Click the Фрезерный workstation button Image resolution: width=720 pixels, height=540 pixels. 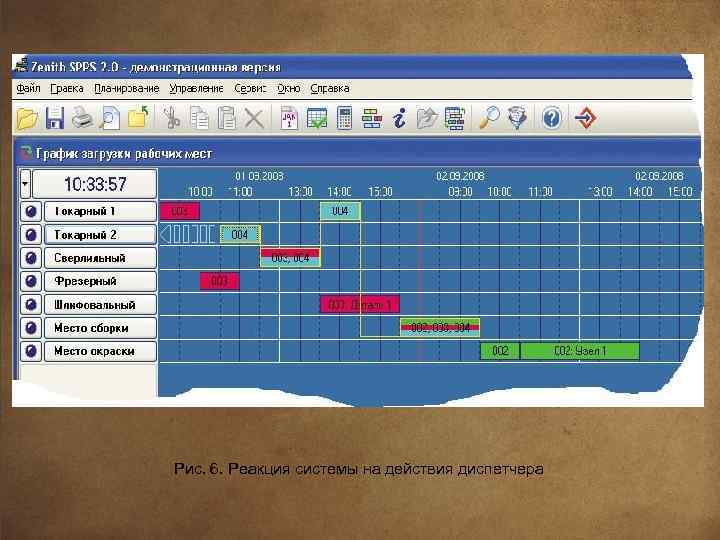coord(100,281)
